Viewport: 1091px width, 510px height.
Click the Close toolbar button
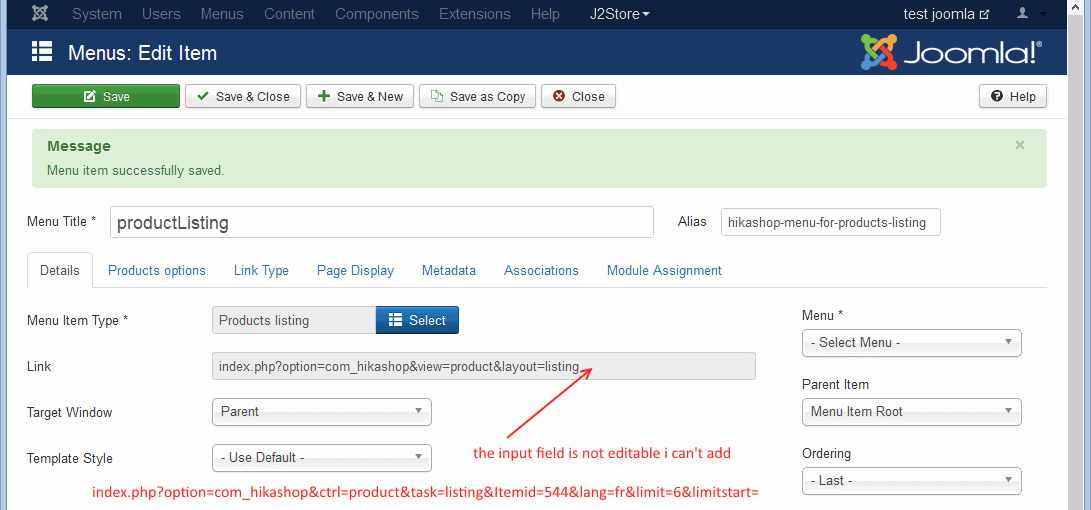click(x=578, y=97)
